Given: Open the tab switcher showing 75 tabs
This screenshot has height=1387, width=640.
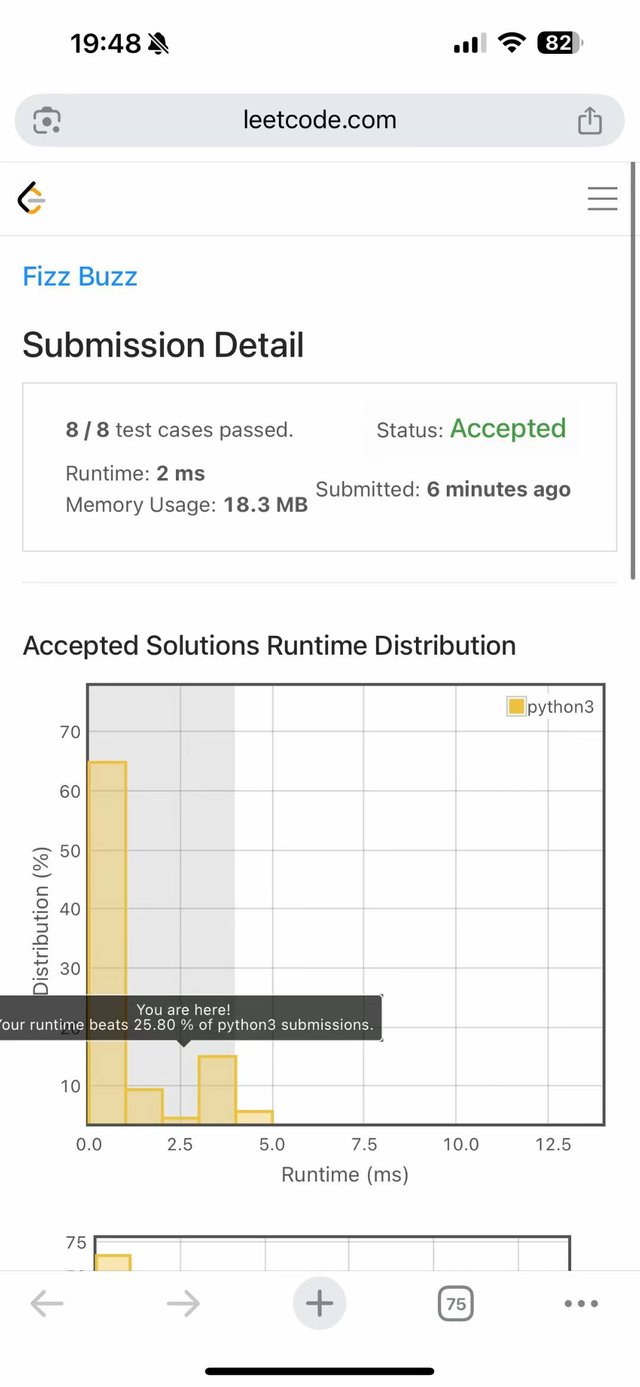Looking at the screenshot, I should click(455, 1303).
